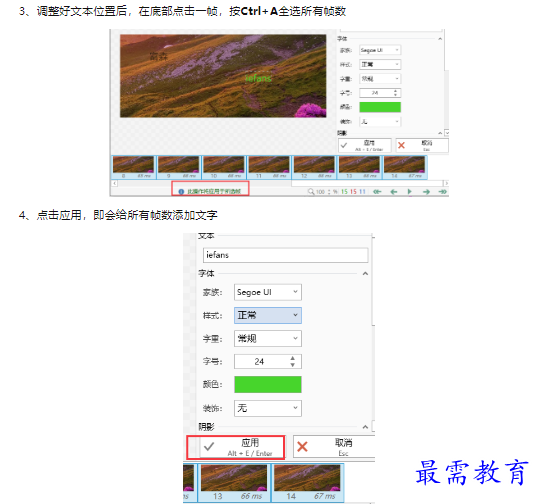Select frame 14 (67 ms) in lower timeline

308,483
